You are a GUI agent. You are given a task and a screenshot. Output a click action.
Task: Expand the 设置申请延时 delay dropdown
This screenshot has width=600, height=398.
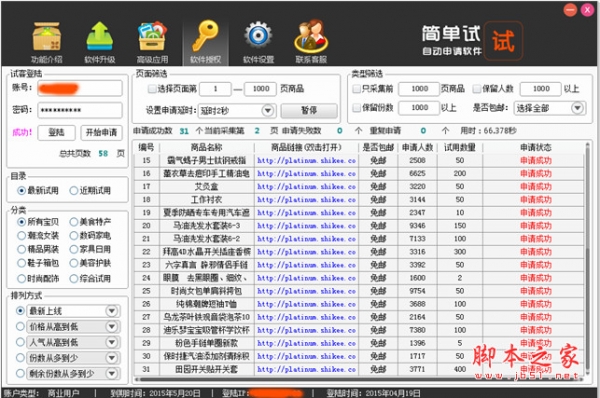click(267, 111)
